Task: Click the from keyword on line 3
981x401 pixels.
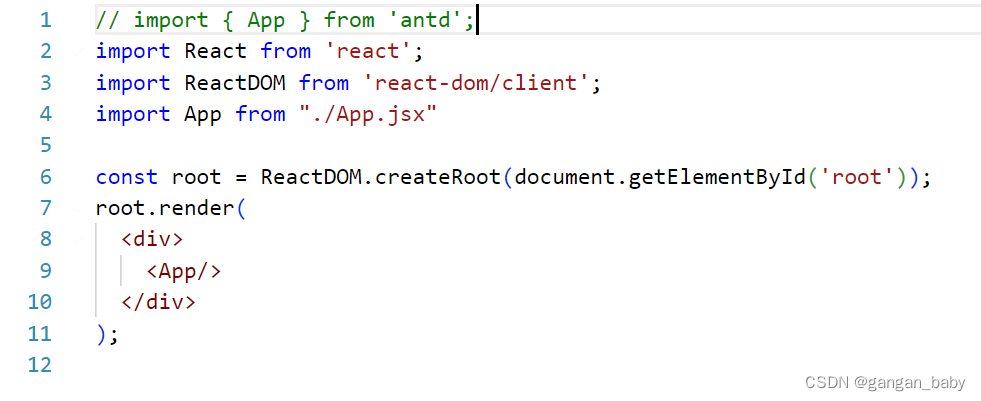Action: coord(323,83)
